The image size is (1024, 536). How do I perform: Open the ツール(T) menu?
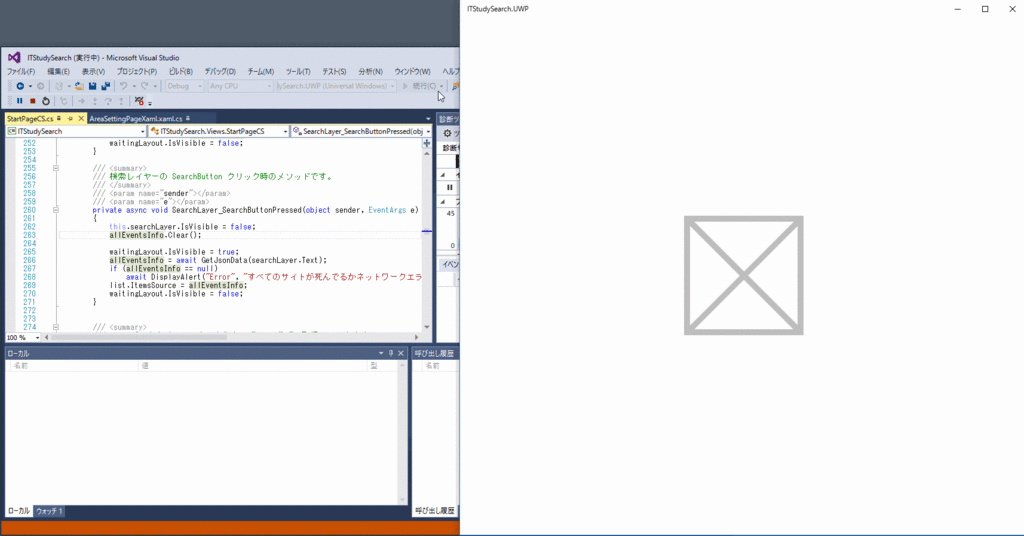pyautogui.click(x=298, y=71)
